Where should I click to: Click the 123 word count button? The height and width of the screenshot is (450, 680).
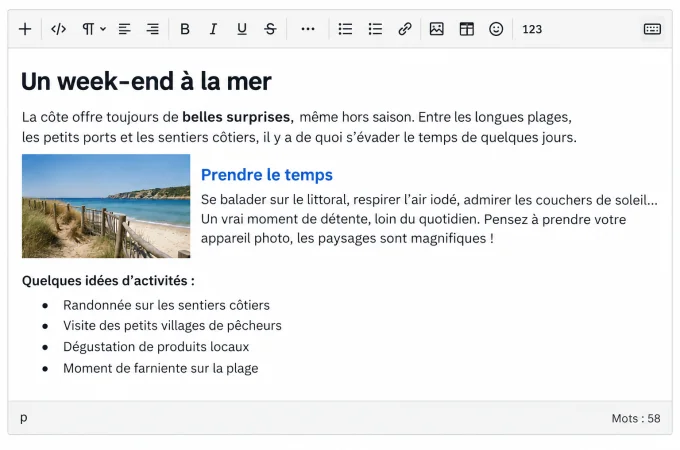pos(532,29)
